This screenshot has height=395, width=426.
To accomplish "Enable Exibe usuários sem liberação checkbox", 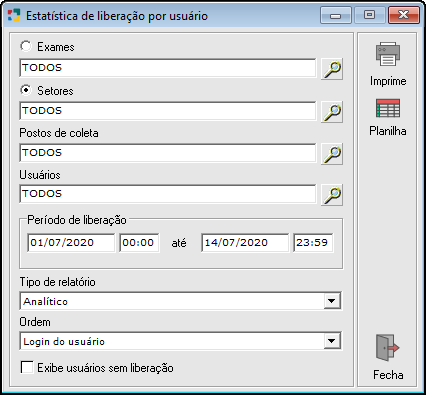I will point(27,367).
